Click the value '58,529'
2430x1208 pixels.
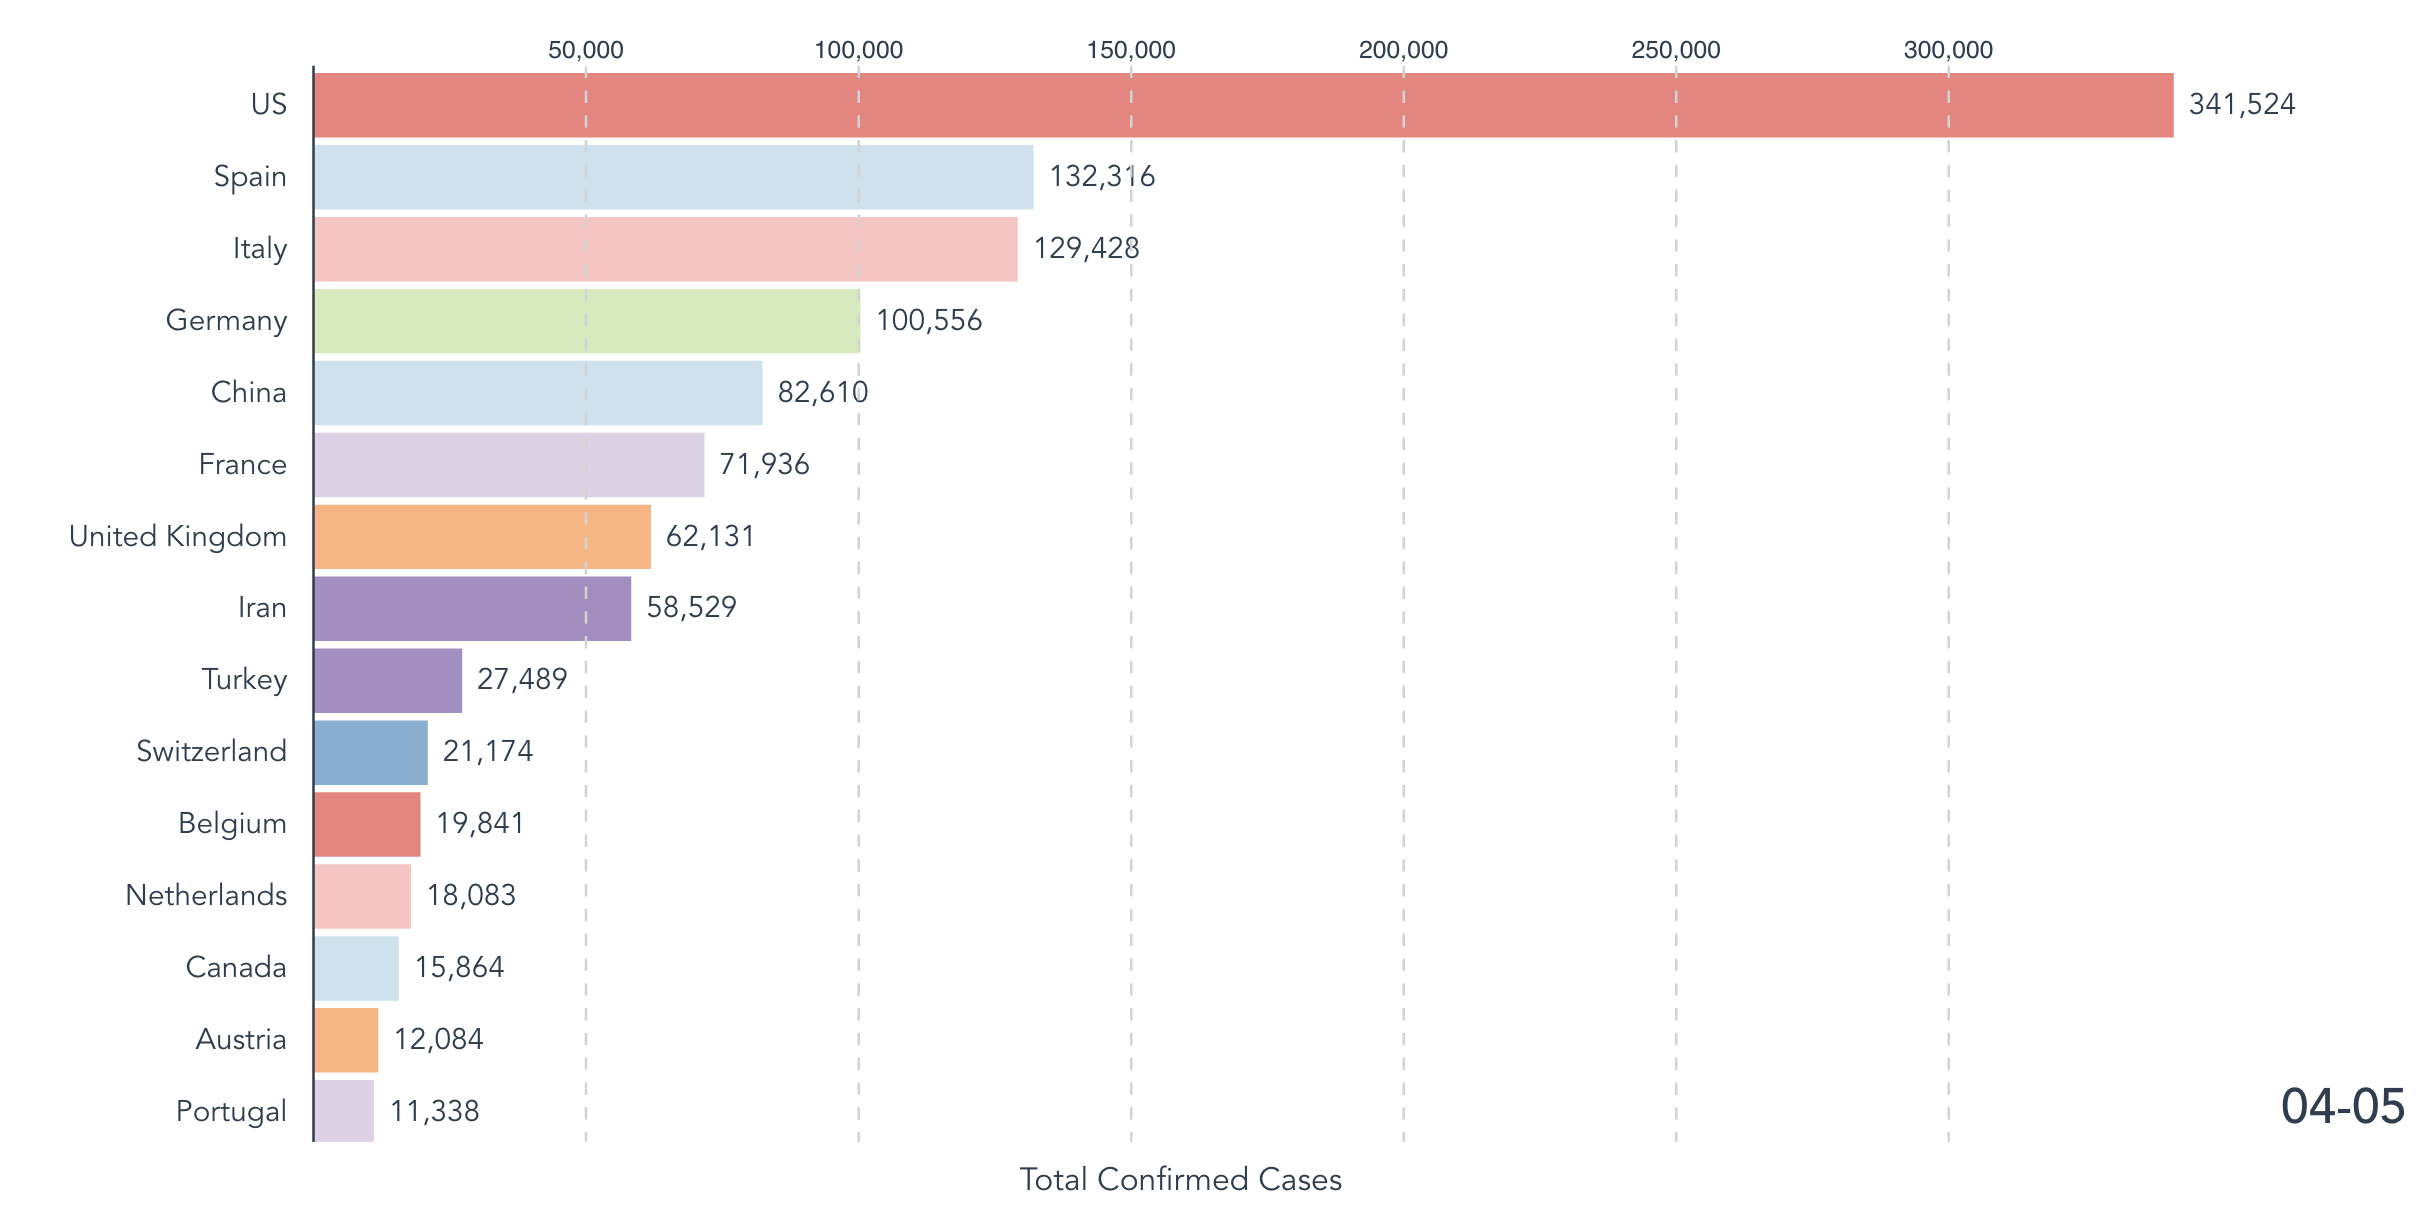[692, 608]
